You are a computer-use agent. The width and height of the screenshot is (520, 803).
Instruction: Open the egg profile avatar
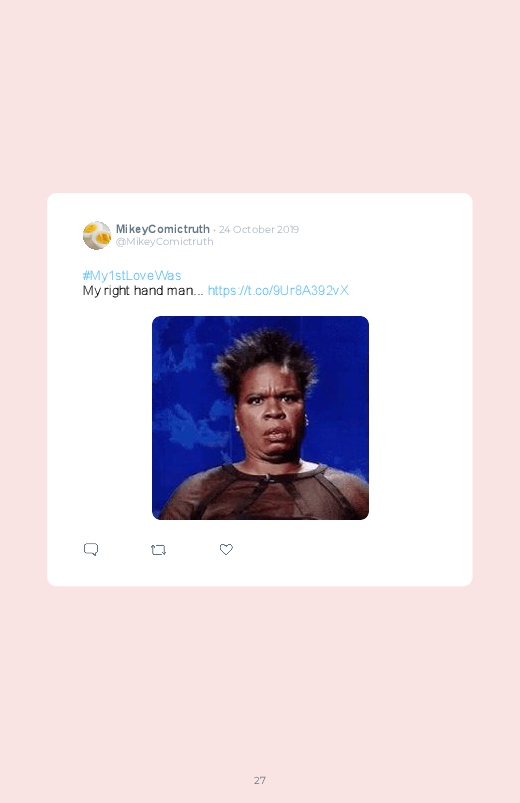tap(97, 236)
